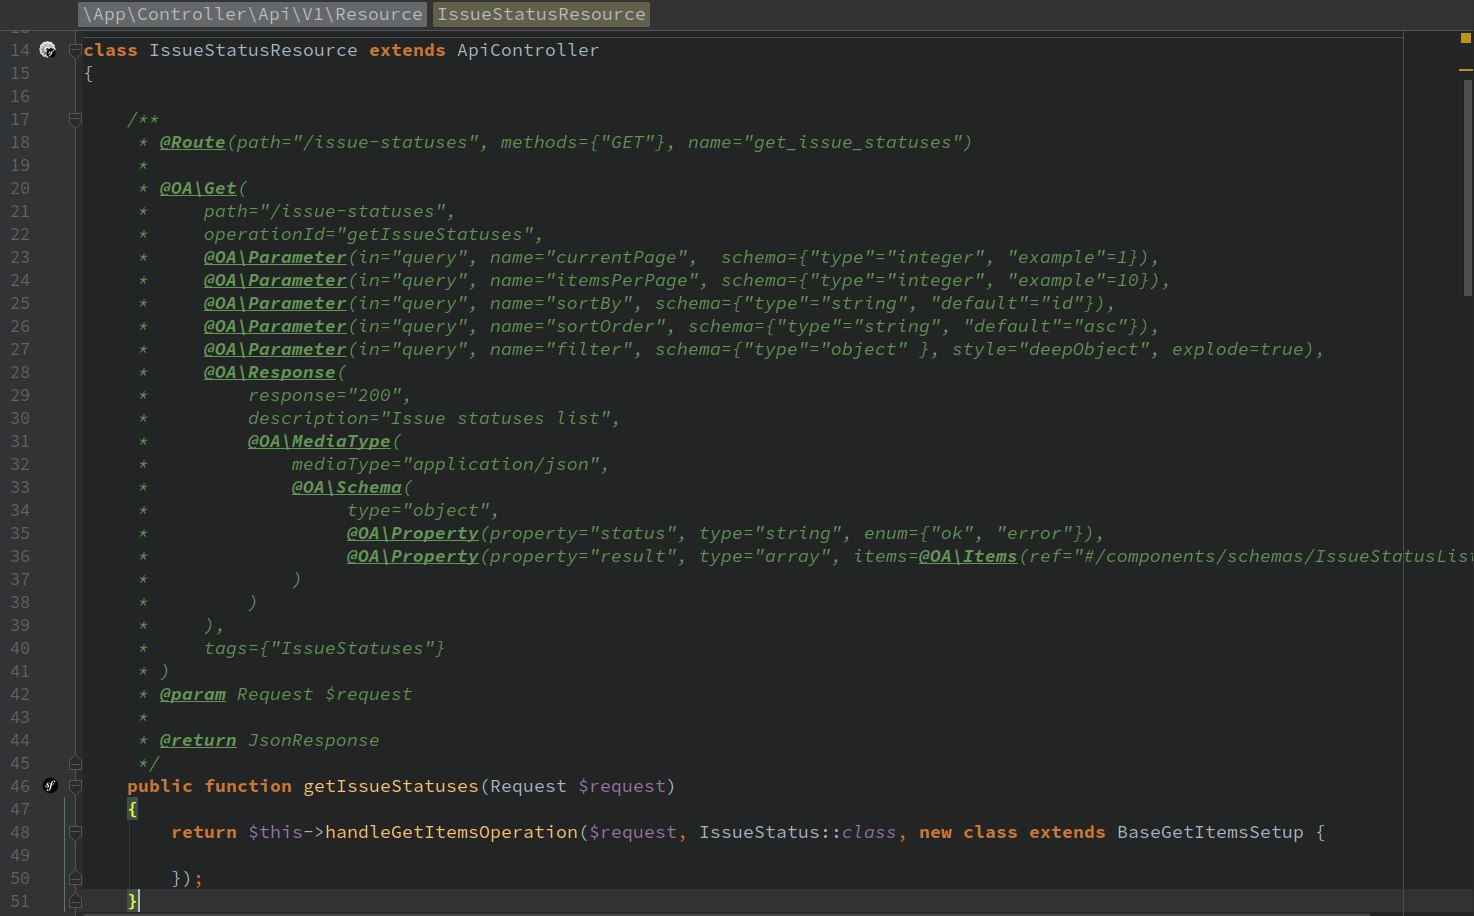Click the BaseGetItemsSetup class name

[x=1210, y=832]
